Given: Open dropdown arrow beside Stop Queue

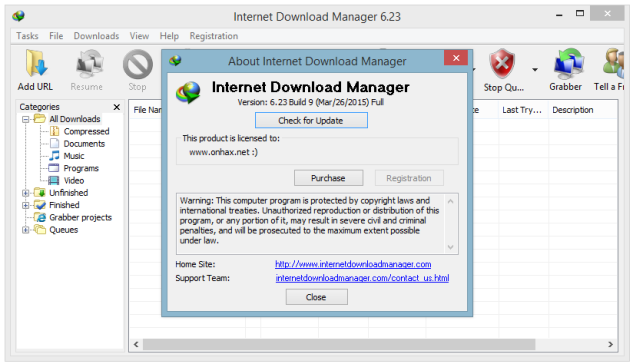Looking at the screenshot, I should [535, 70].
